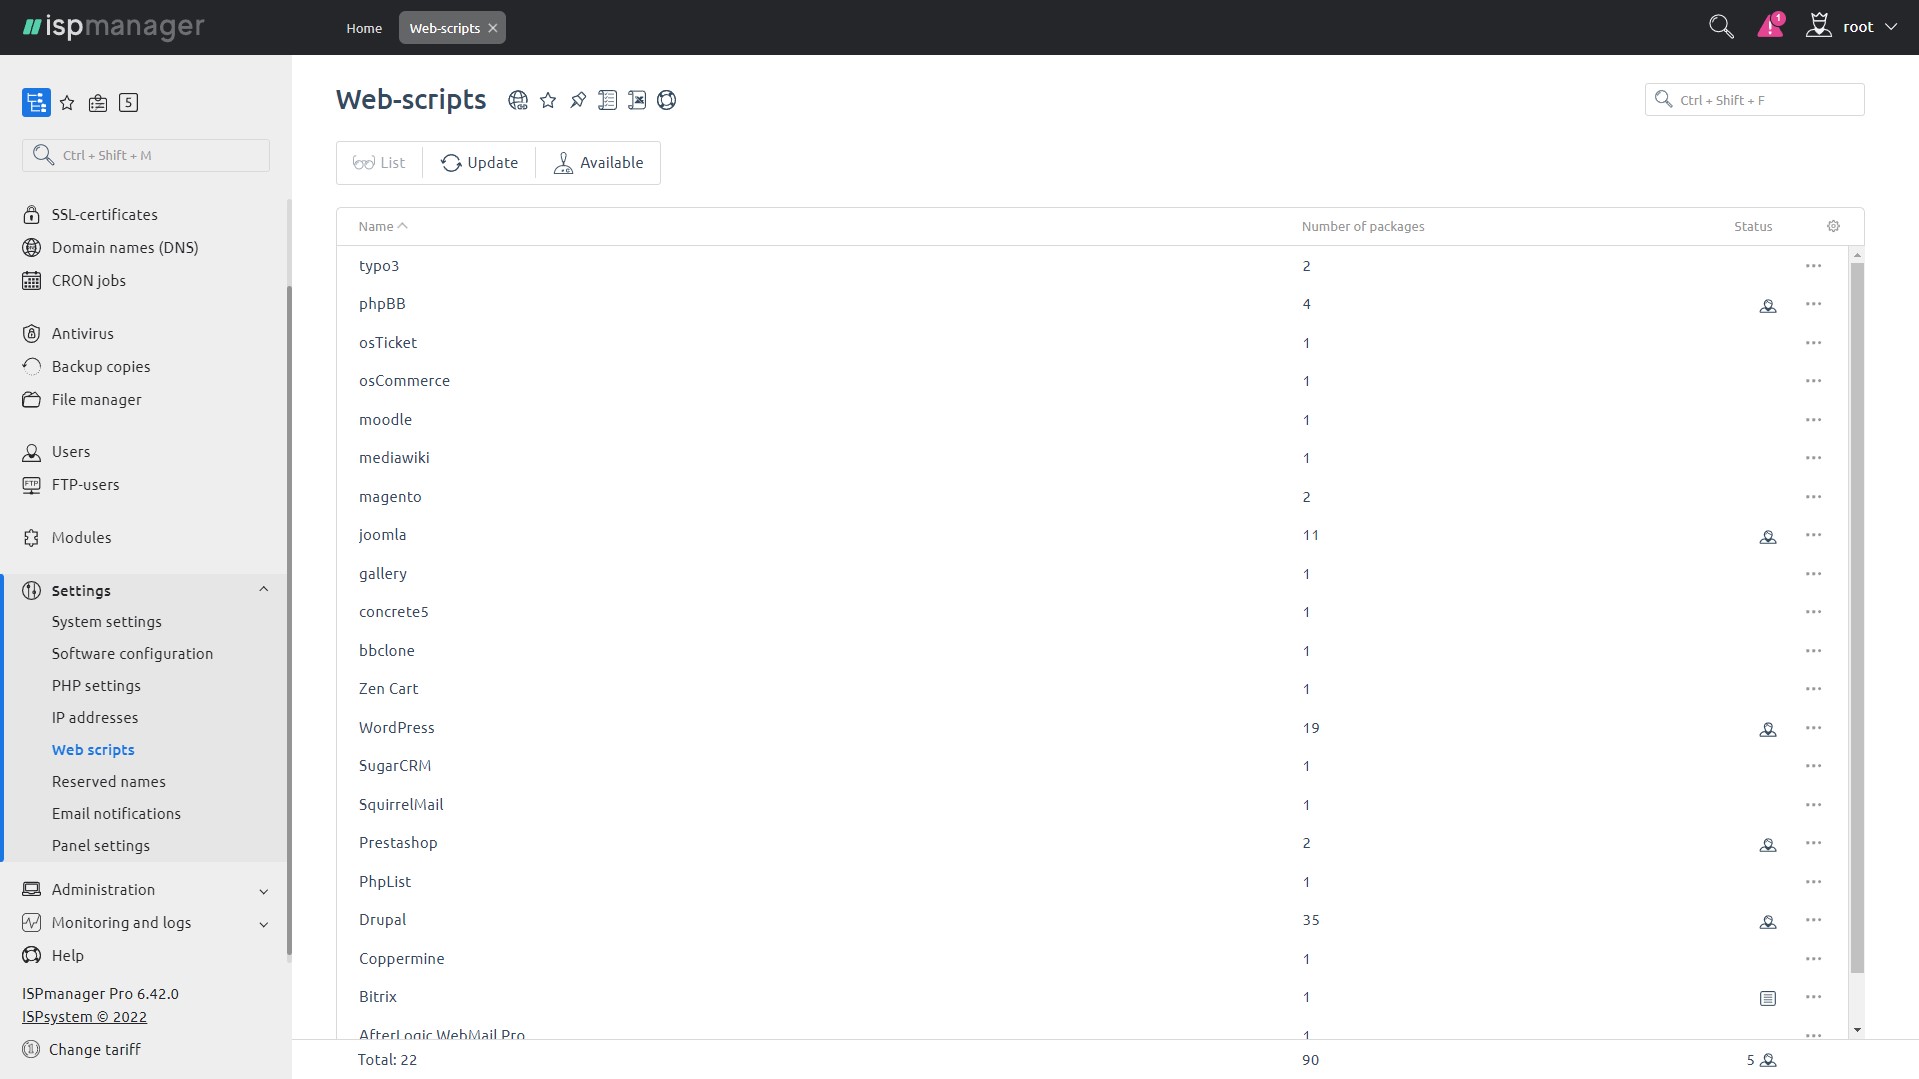The height and width of the screenshot is (1079, 1919).
Task: Pin the Web-scripts page
Action: (578, 100)
